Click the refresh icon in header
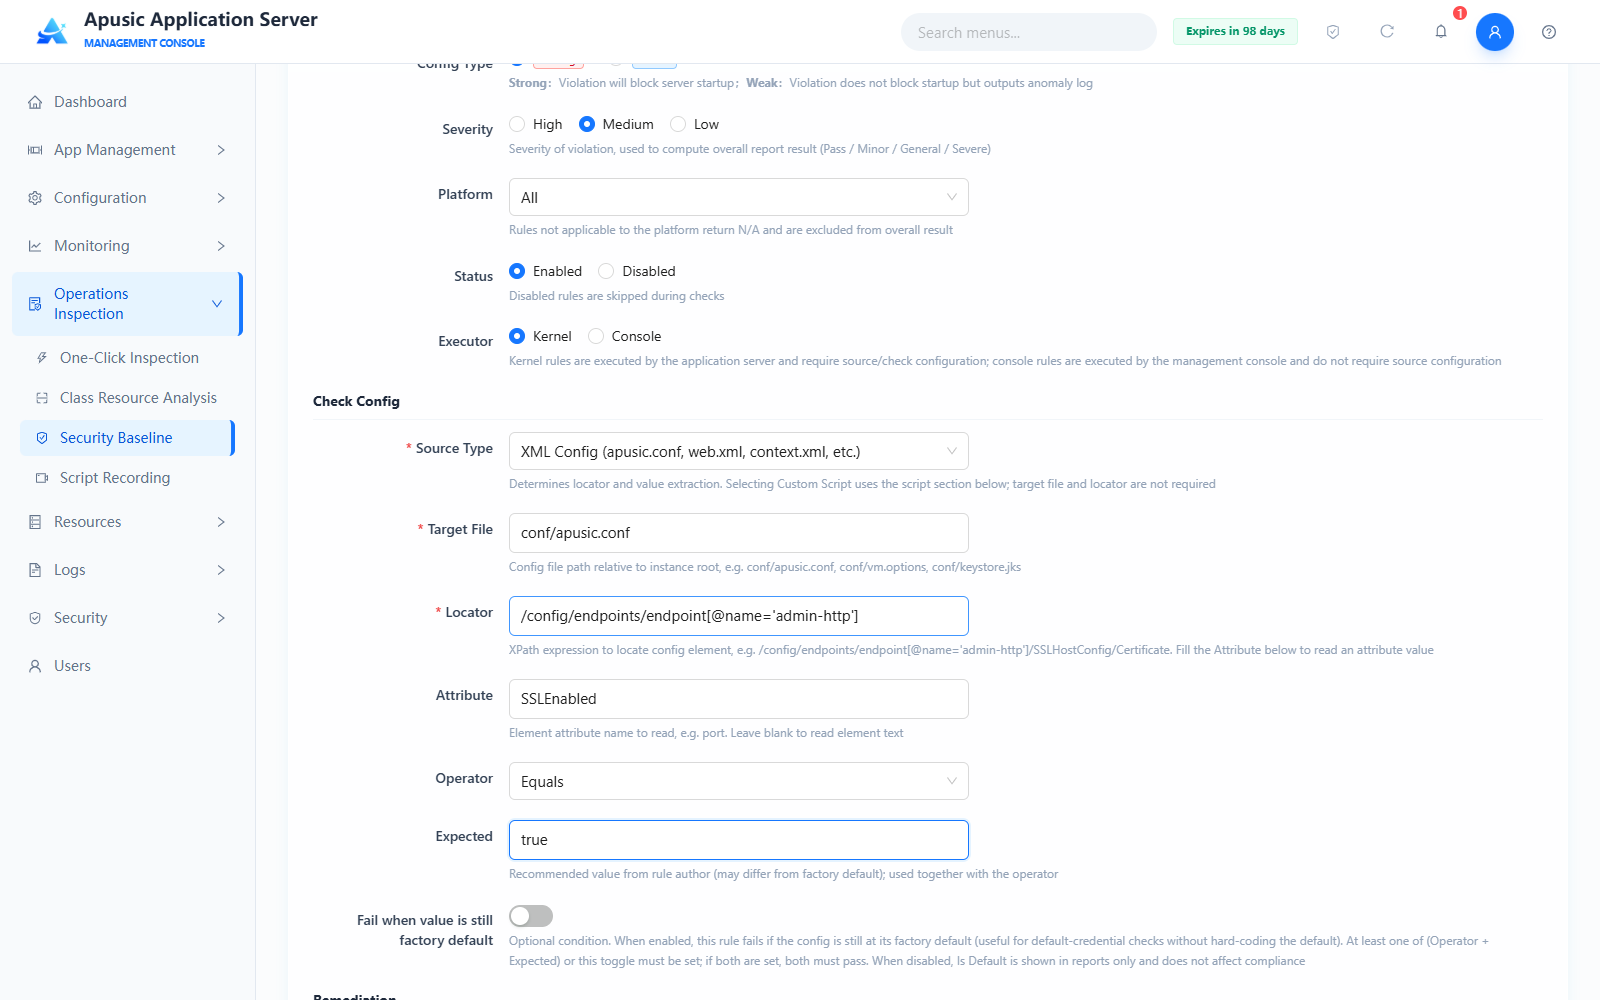Image resolution: width=1600 pixels, height=1000 pixels. [x=1387, y=32]
